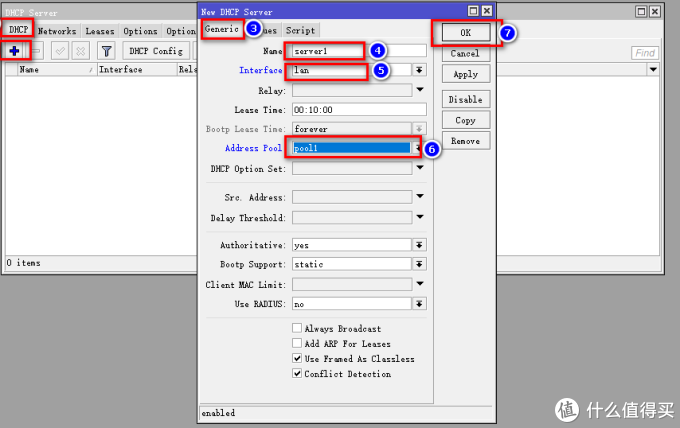Viewport: 680px width, 428px height.
Task: Sort list by the Name column header
Action: click(56, 70)
